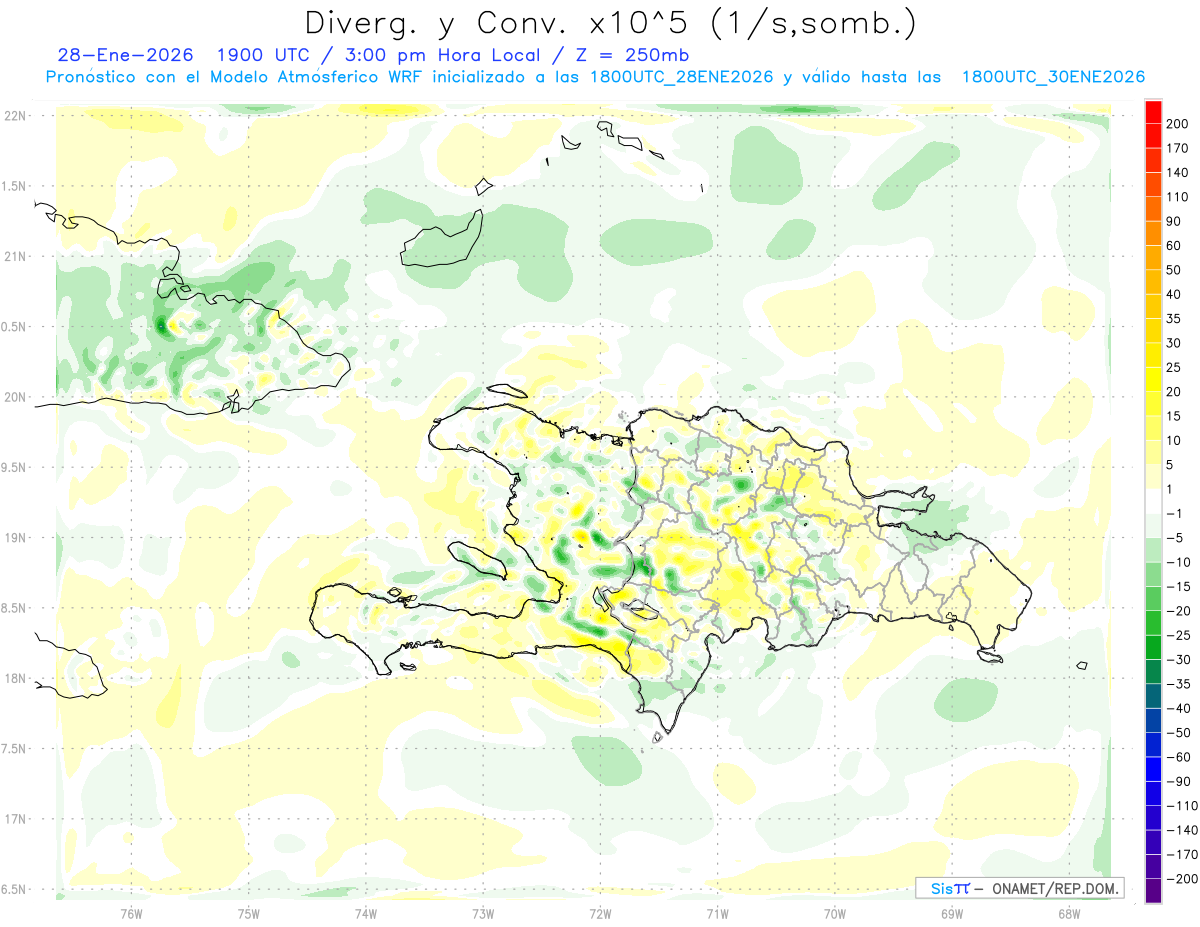Click the positive '5' colorbar value
The image size is (1200, 927).
click(1170, 465)
